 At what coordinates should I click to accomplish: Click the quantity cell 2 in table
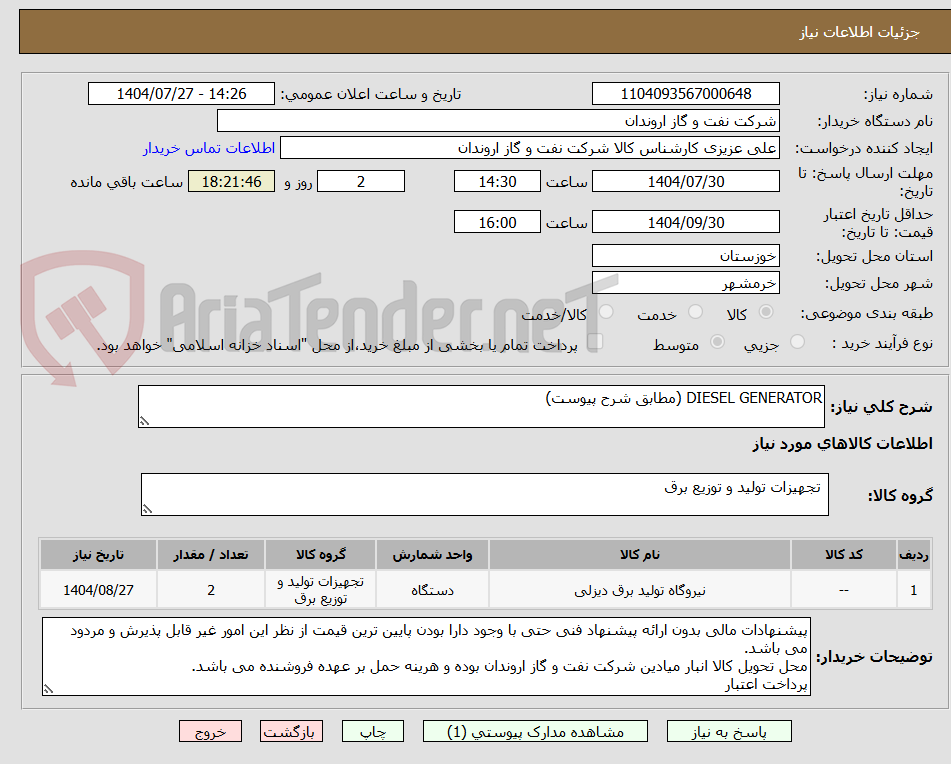210,590
